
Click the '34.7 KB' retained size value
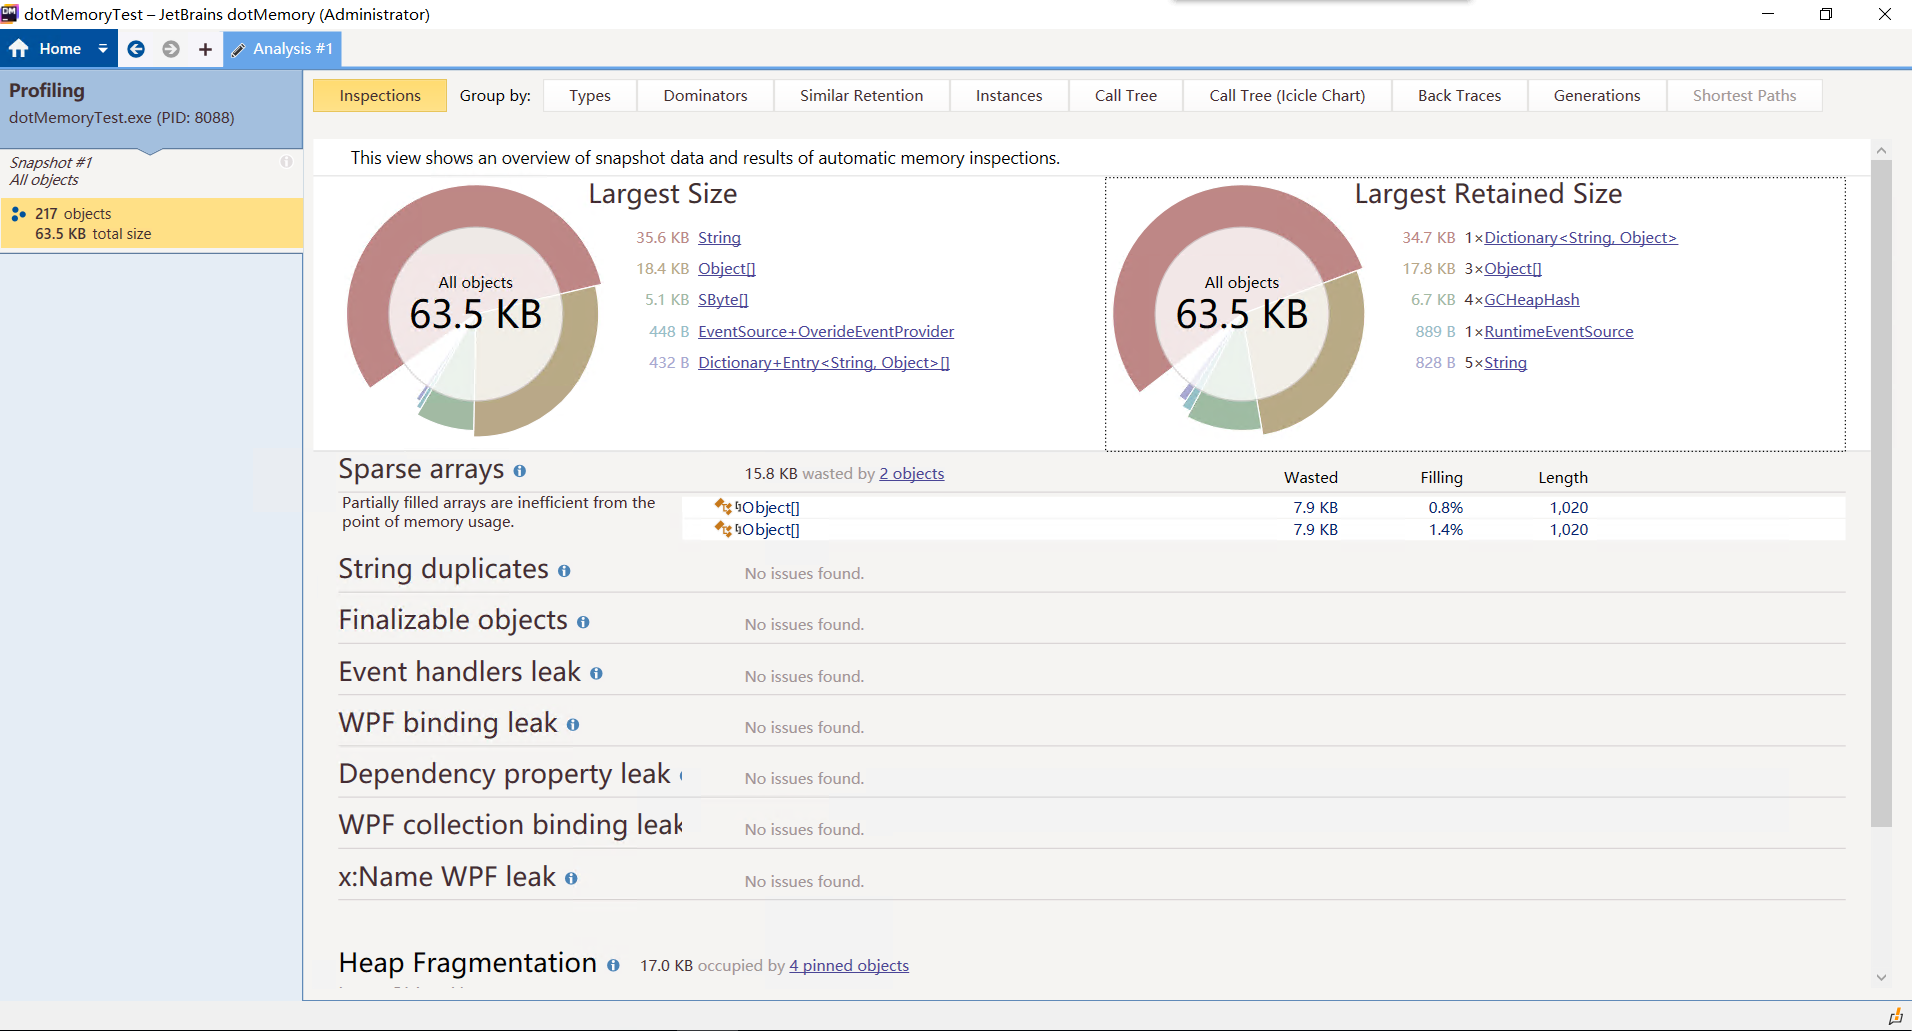[x=1429, y=238]
